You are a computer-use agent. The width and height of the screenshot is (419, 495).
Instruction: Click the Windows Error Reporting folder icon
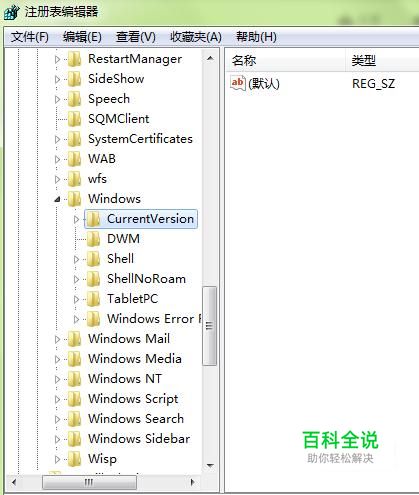(93, 319)
